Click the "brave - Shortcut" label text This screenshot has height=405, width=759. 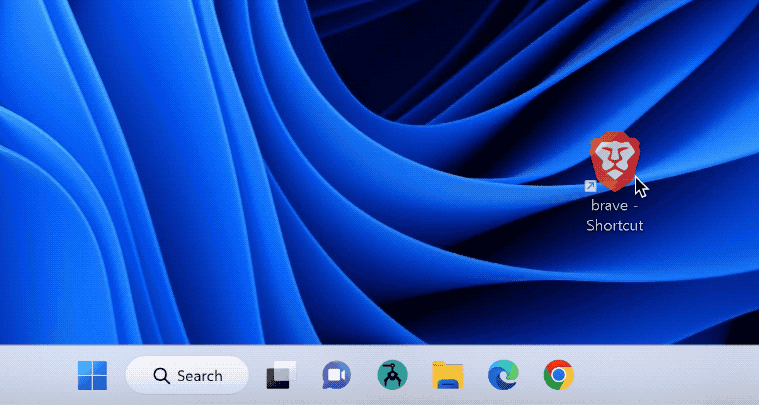tap(614, 216)
